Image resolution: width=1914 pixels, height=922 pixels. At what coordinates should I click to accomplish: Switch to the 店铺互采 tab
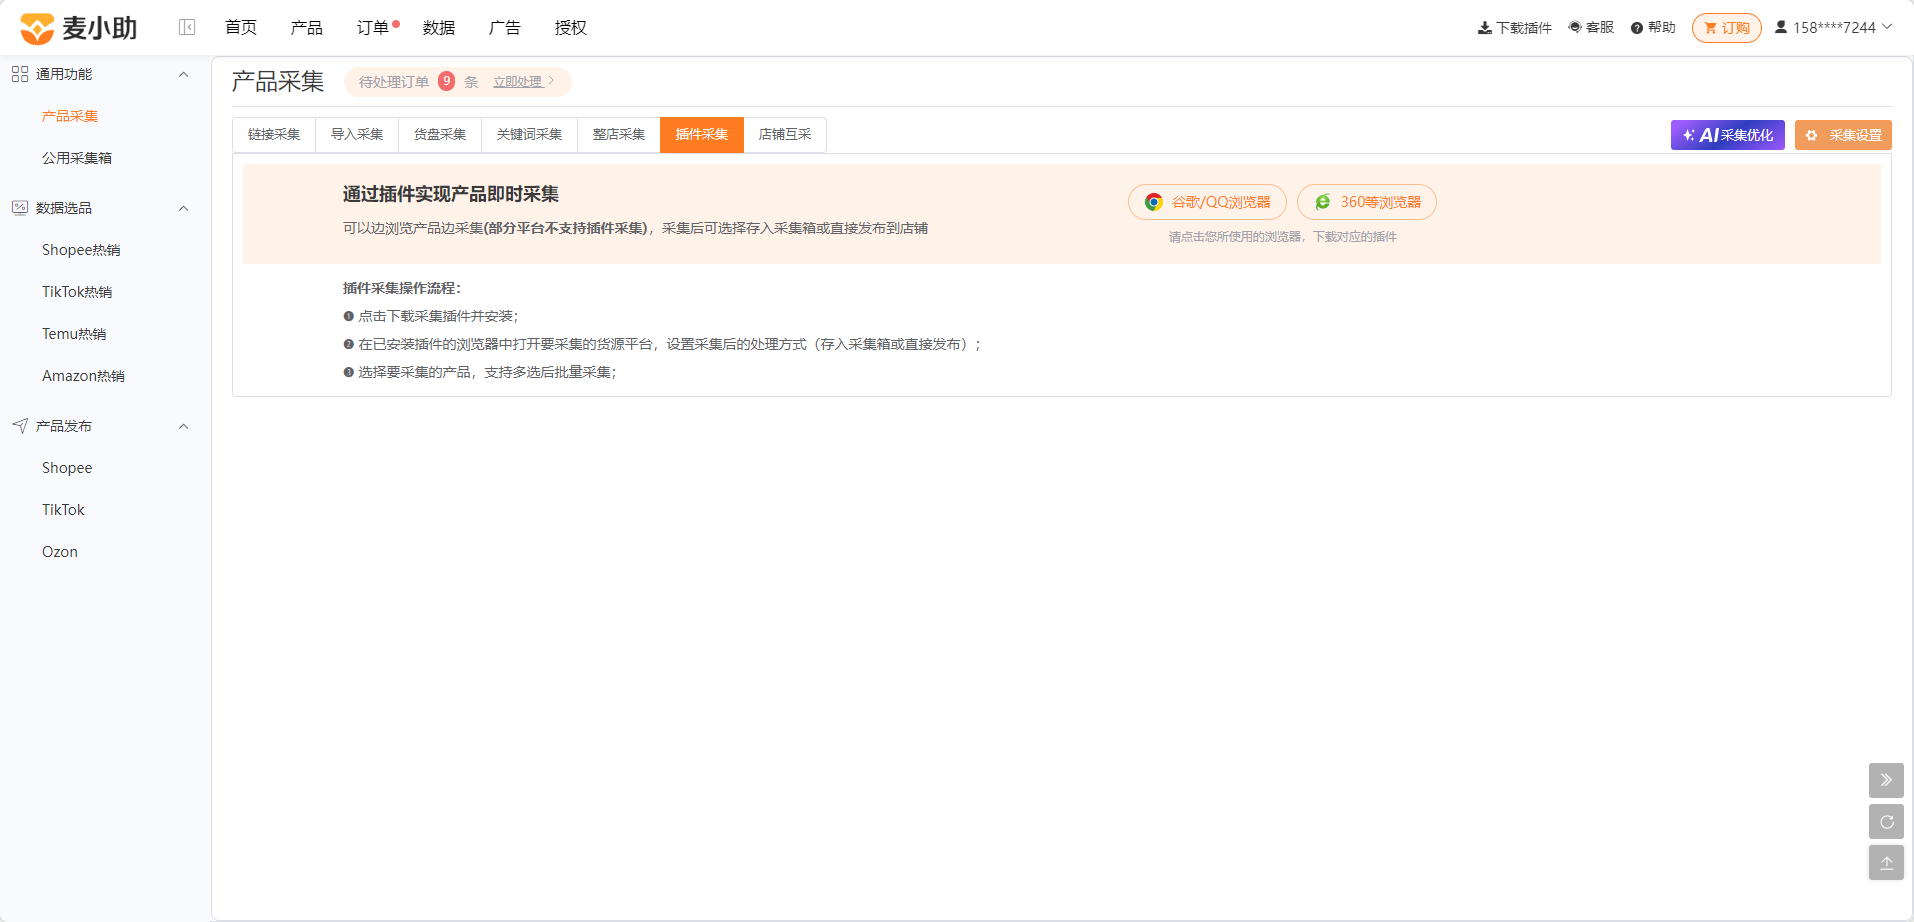(785, 135)
